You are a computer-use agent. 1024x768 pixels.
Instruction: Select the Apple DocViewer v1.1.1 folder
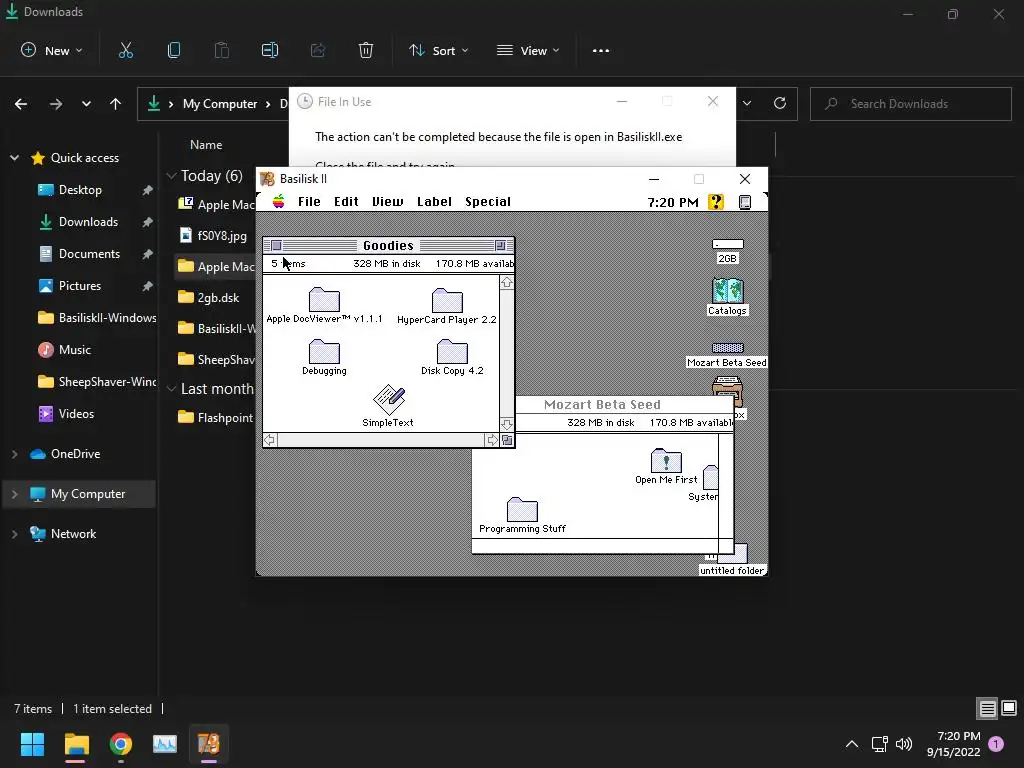pos(324,305)
